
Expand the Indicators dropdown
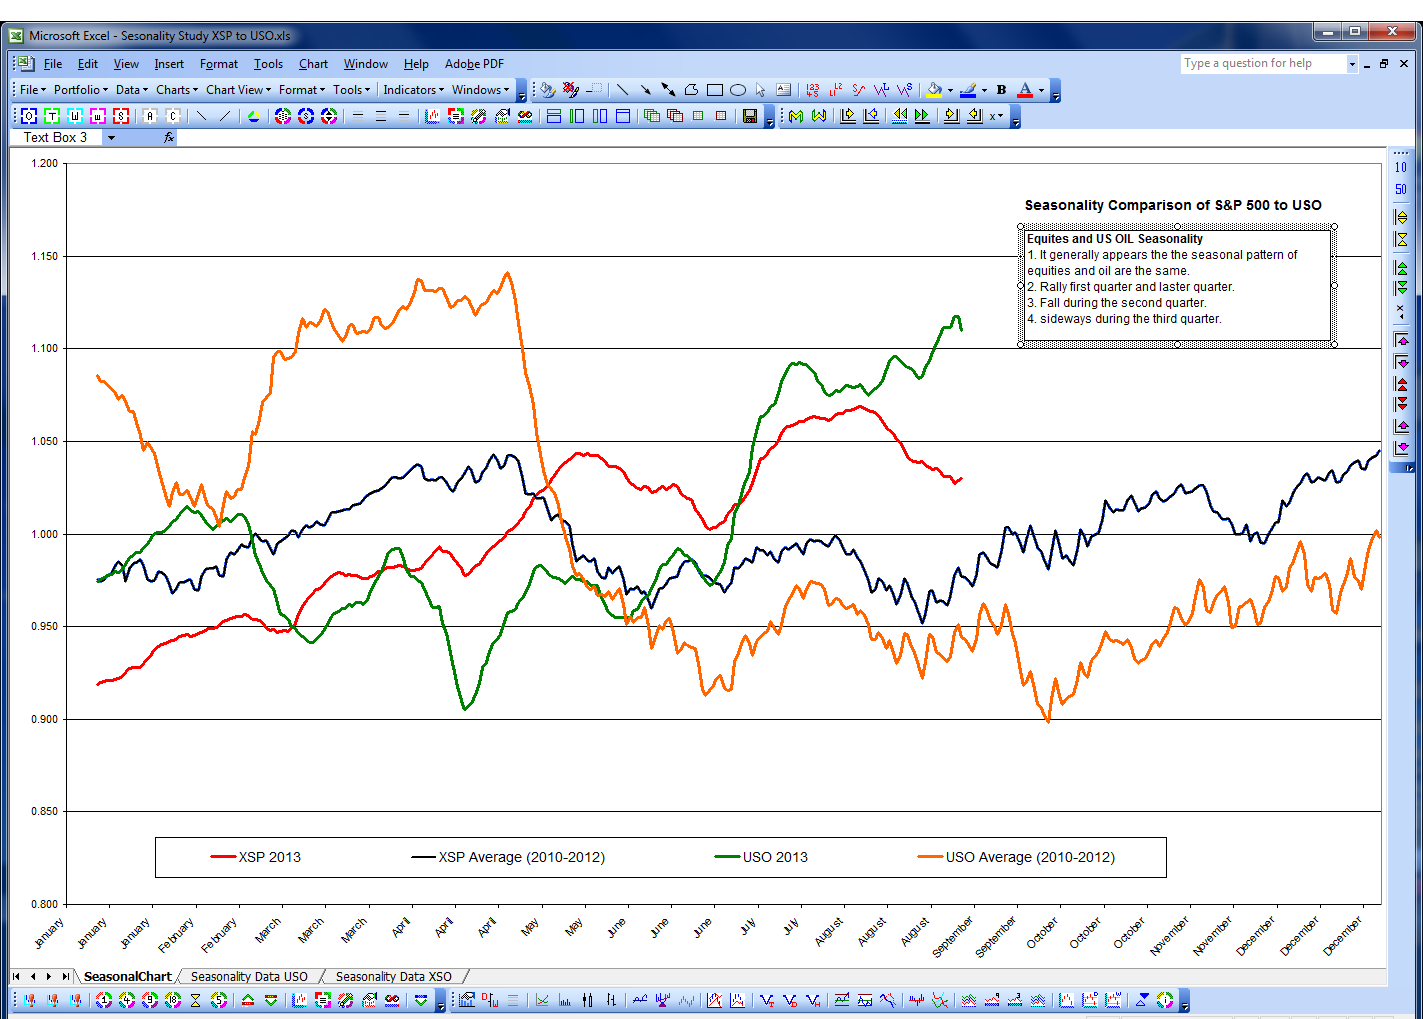(x=414, y=90)
